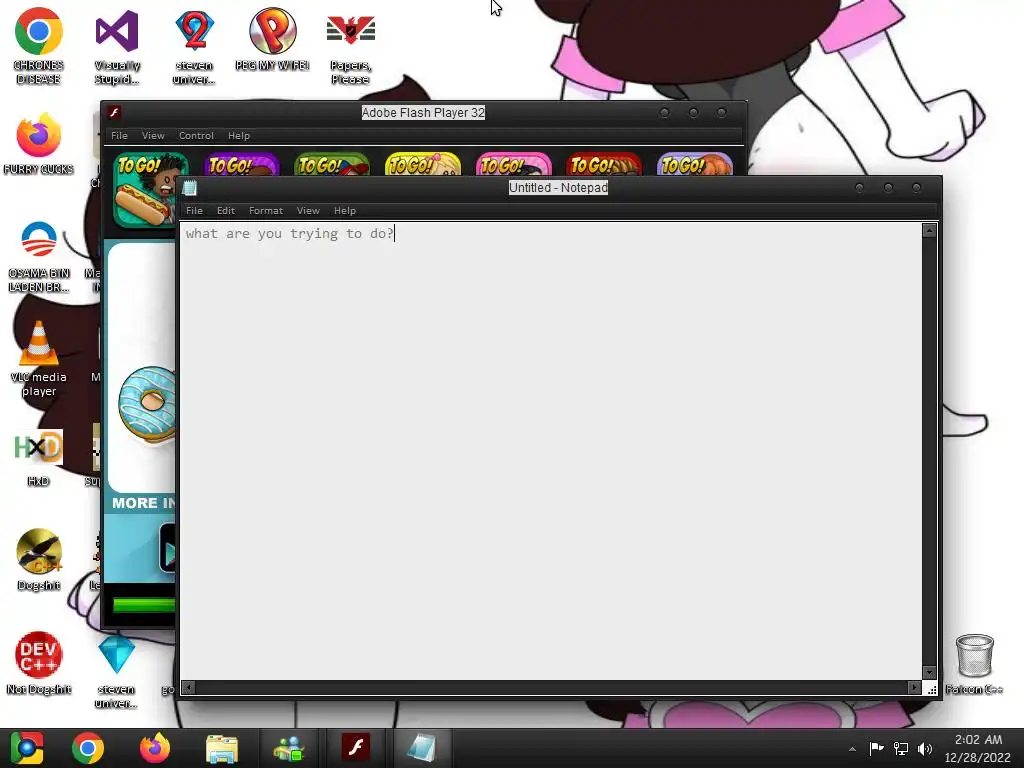Click Notepad vertical scrollbar up arrow
The width and height of the screenshot is (1024, 768).
pyautogui.click(x=929, y=231)
